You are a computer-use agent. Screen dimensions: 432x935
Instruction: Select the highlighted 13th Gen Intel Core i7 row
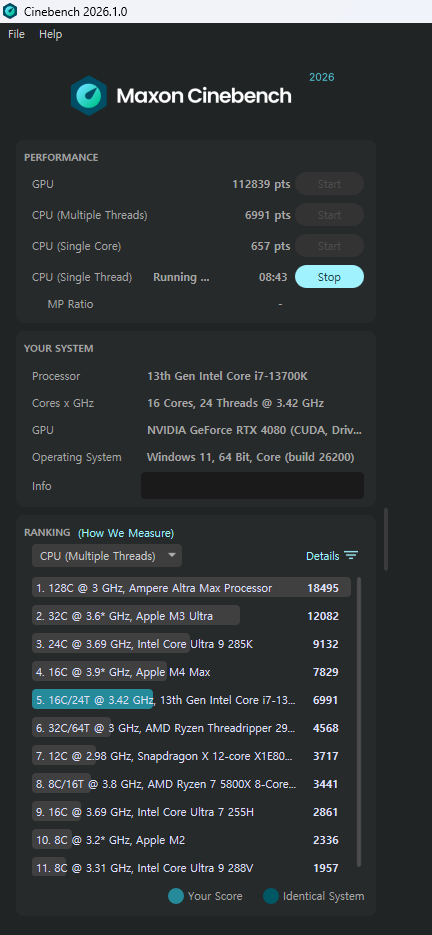191,700
